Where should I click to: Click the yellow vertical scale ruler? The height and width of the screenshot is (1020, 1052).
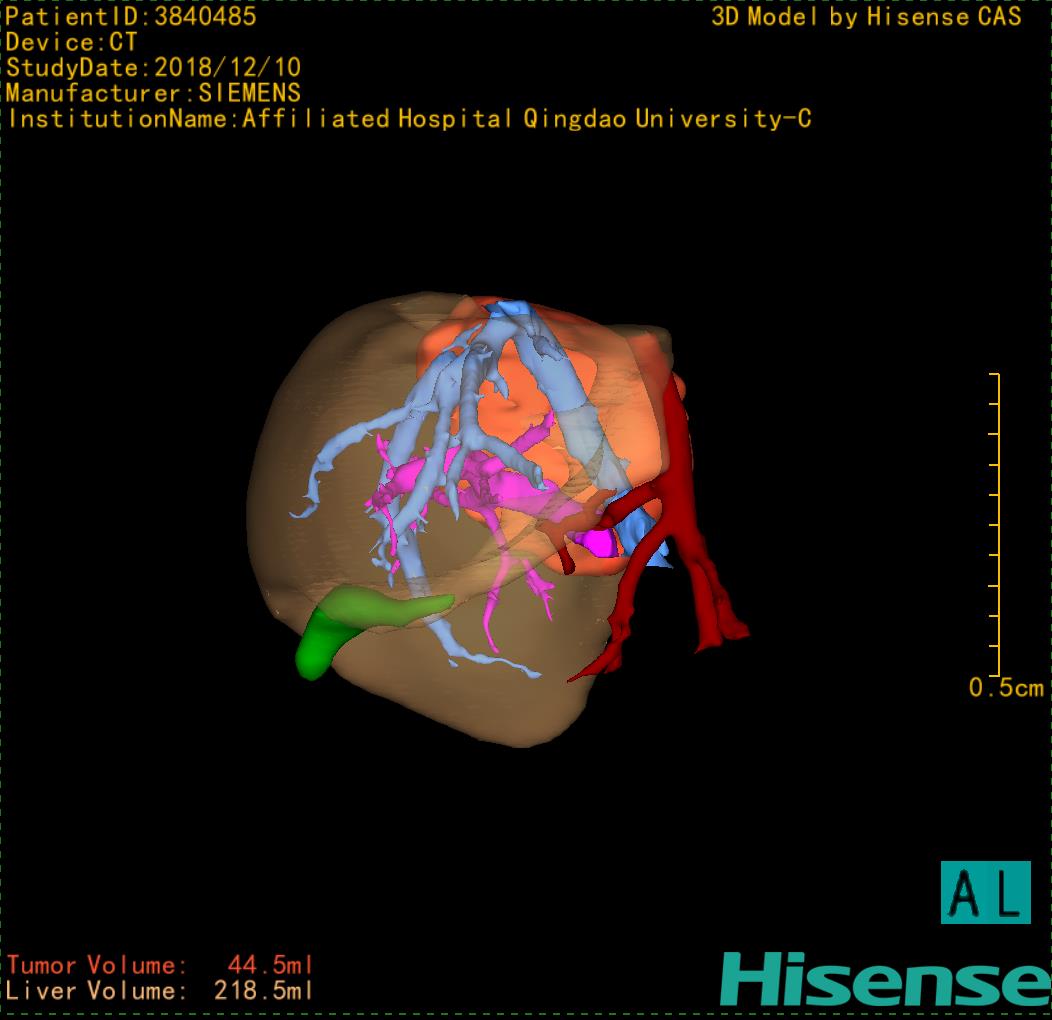996,525
